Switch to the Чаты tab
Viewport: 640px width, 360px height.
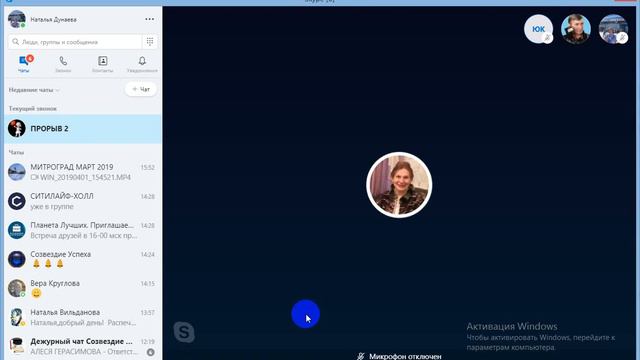pyautogui.click(x=24, y=64)
